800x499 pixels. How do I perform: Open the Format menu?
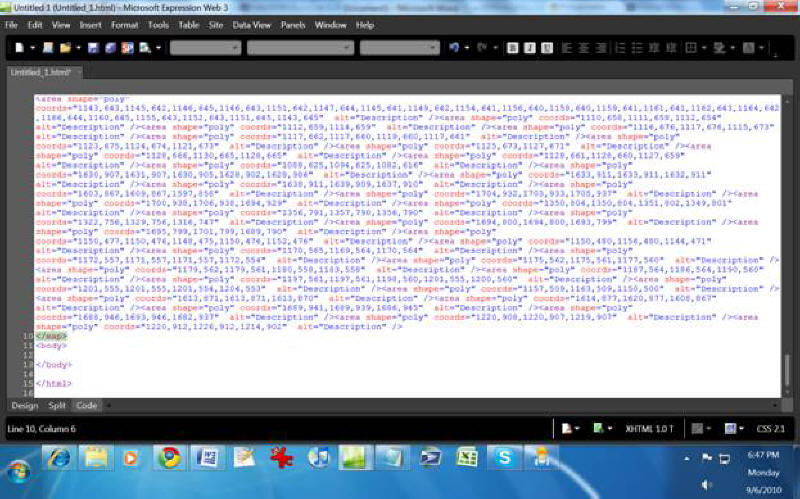tap(124, 24)
